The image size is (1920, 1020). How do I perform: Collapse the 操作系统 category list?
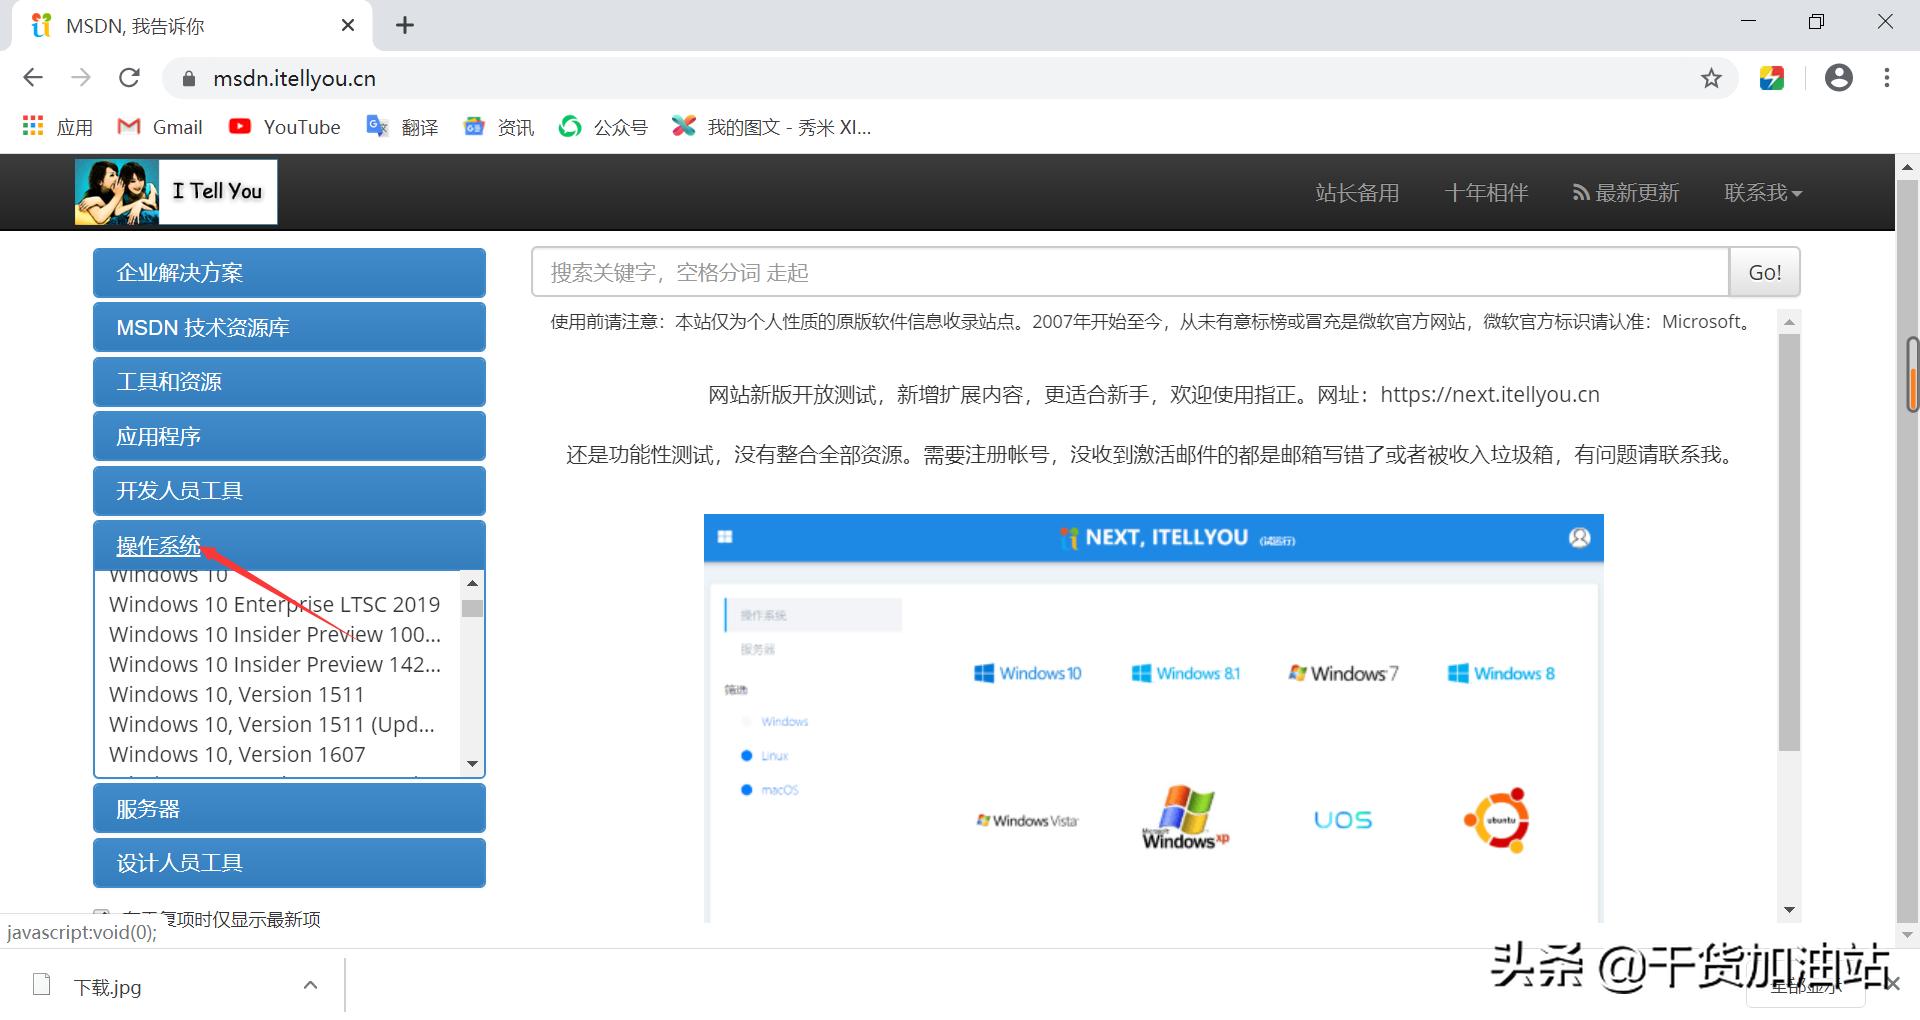coord(158,545)
